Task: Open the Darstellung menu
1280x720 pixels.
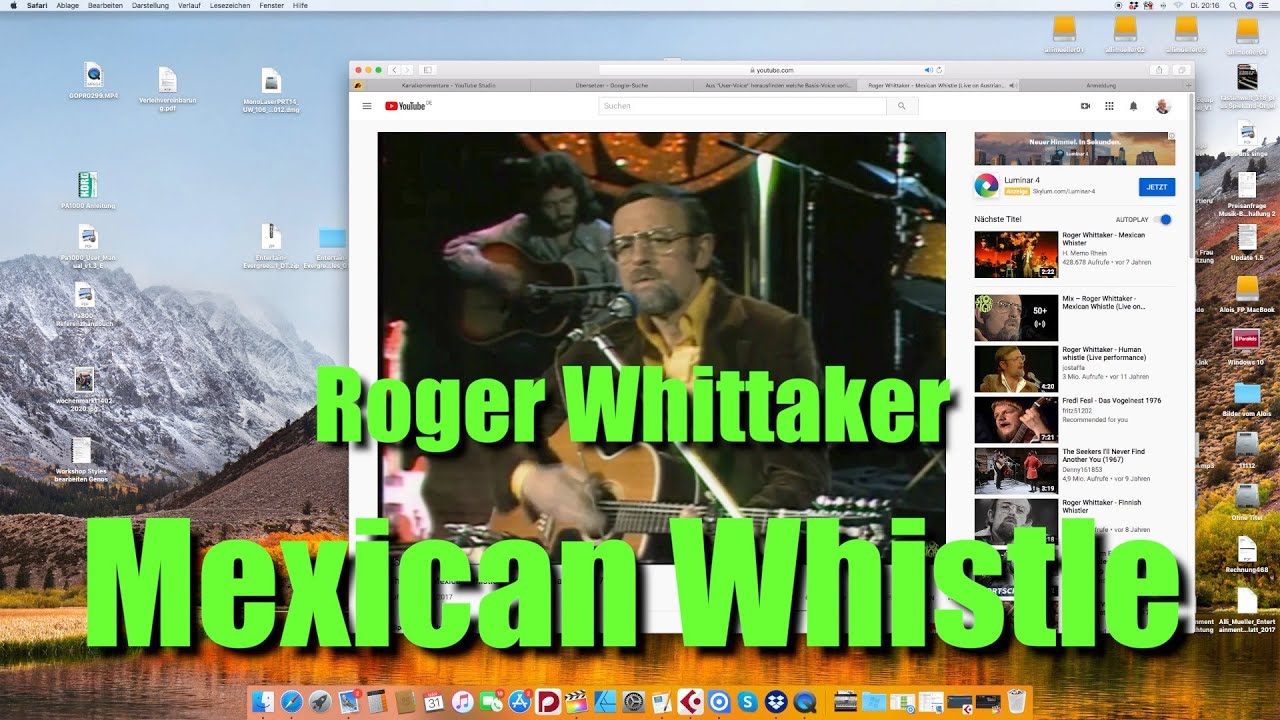Action: [x=150, y=5]
